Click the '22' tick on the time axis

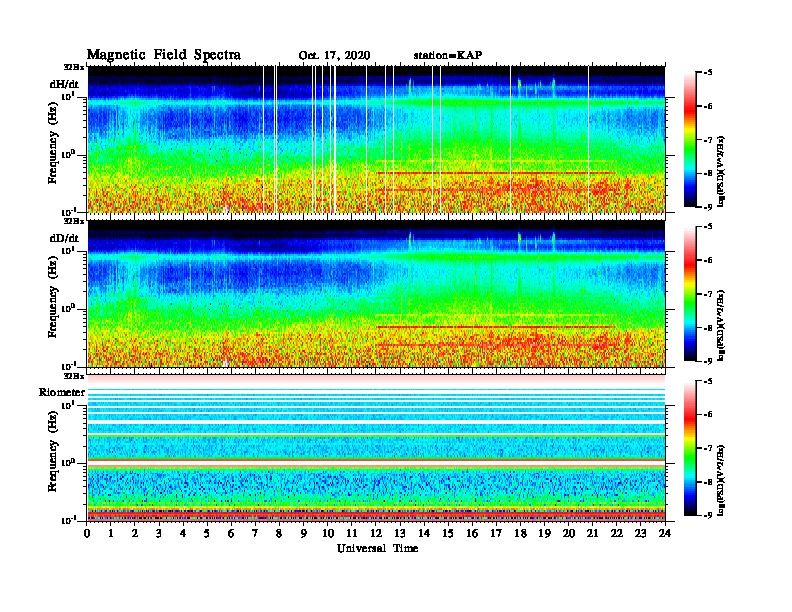click(x=617, y=533)
